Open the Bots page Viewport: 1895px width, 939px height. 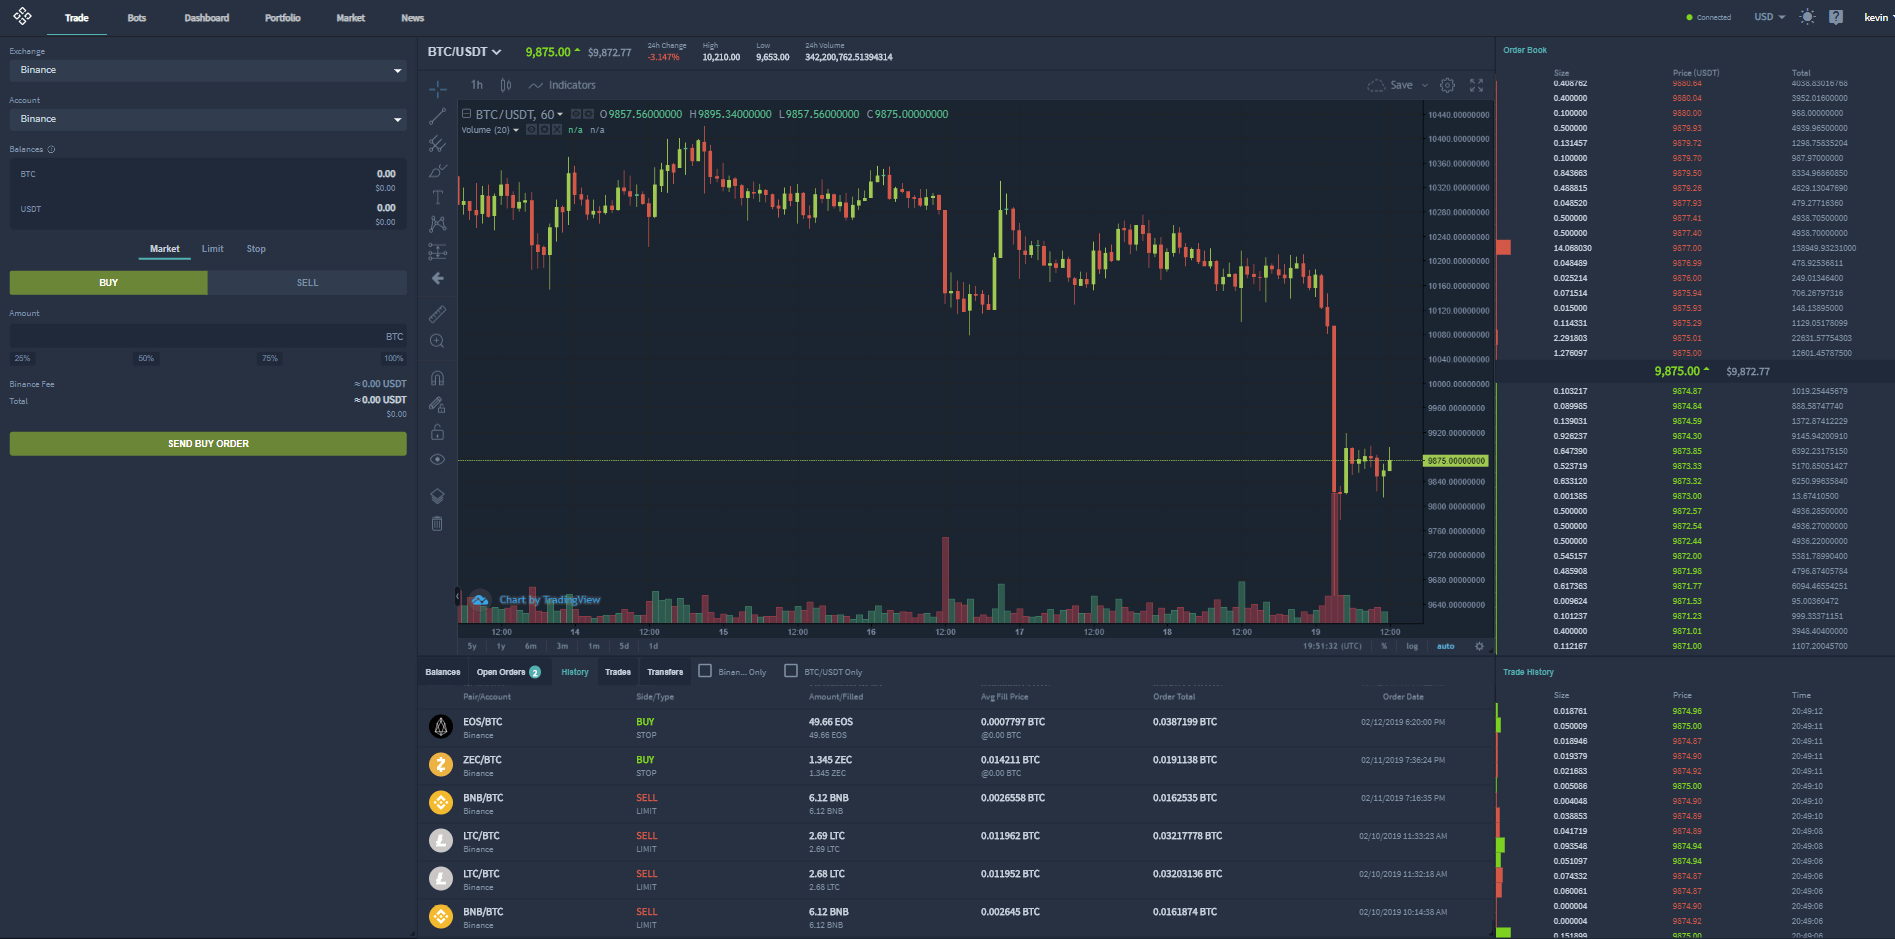pyautogui.click(x=137, y=18)
